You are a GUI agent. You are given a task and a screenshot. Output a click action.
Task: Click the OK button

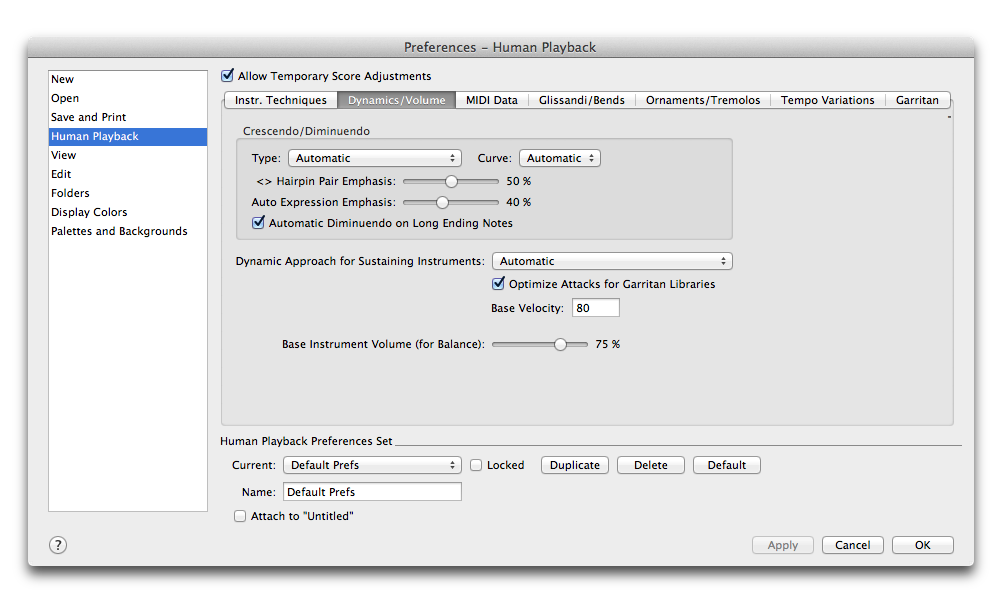click(922, 545)
